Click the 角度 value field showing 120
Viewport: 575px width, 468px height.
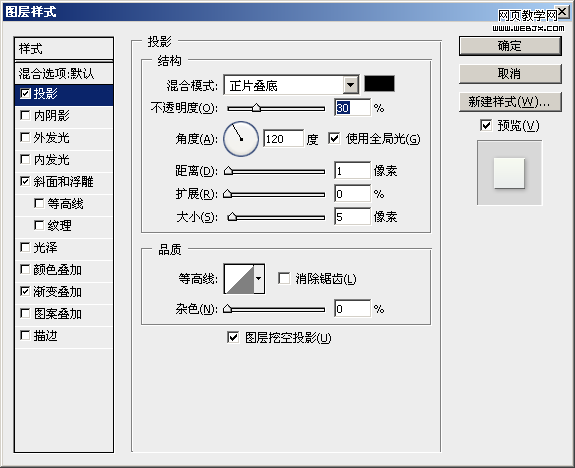coord(283,139)
